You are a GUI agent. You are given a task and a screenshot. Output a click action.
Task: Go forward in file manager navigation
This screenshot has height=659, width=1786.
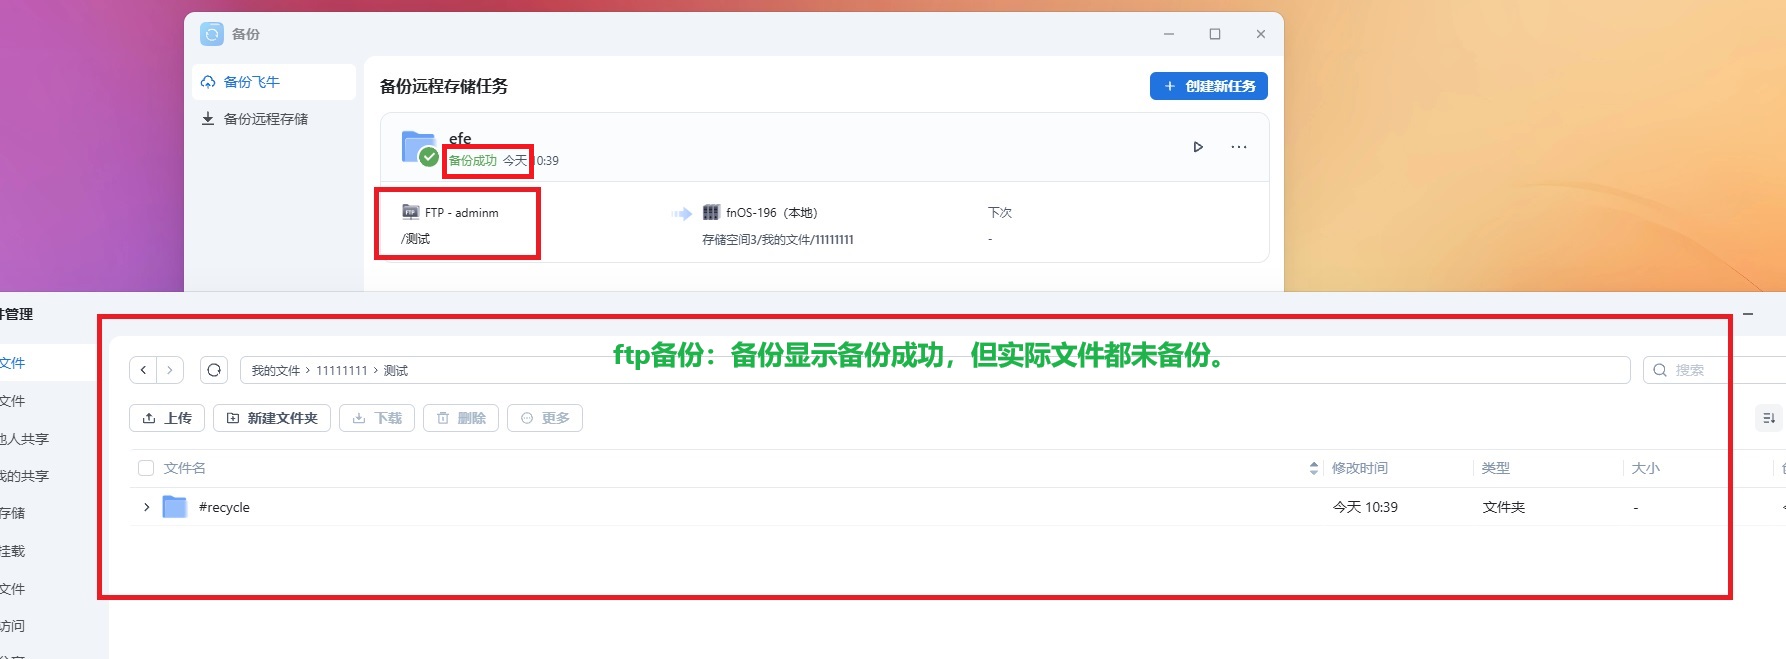click(170, 370)
